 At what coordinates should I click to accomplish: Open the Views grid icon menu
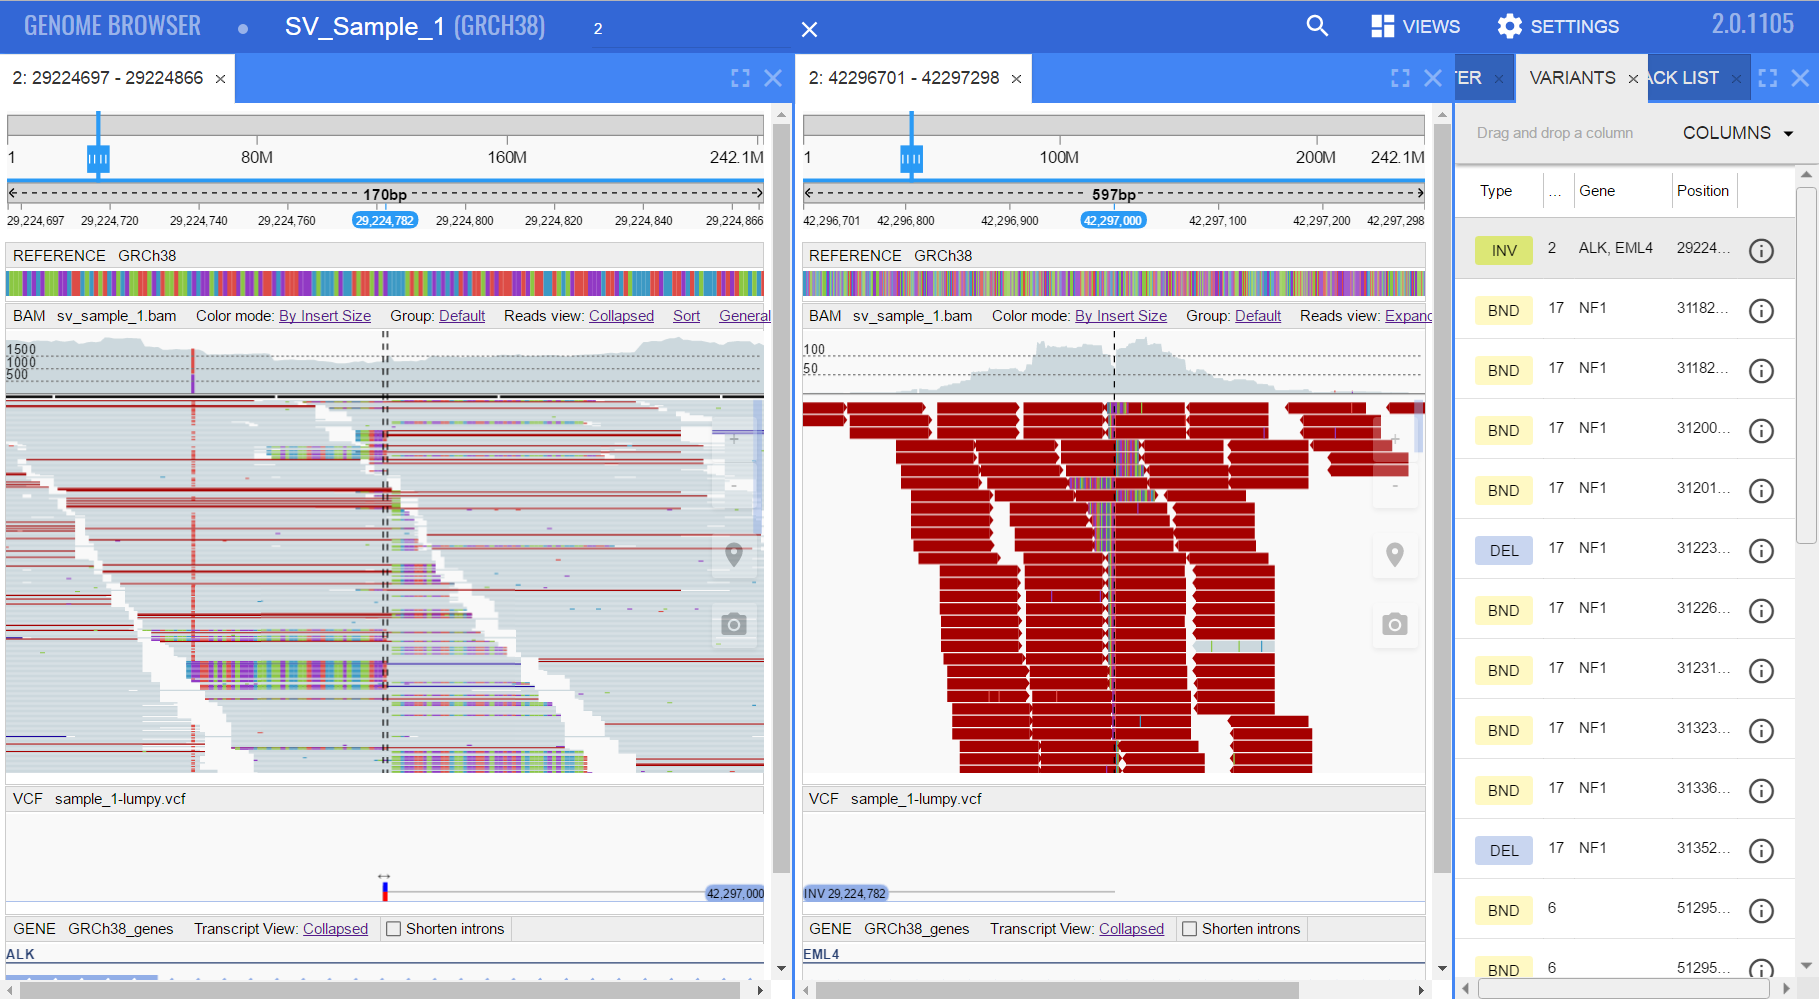[x=1382, y=26]
